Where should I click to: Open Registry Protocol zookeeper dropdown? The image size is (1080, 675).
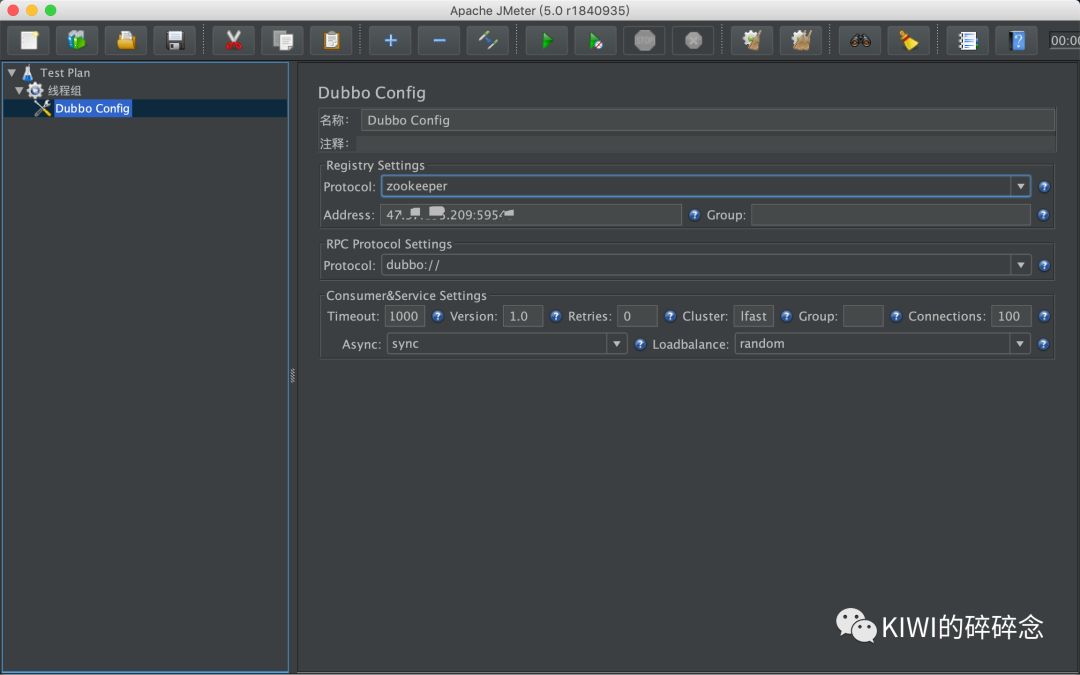[x=705, y=186]
